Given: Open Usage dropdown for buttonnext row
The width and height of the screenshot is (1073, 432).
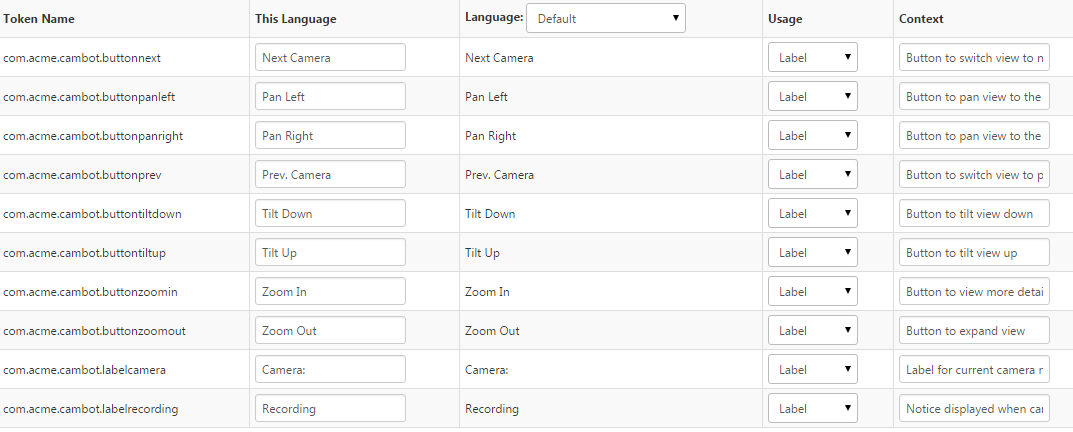Looking at the screenshot, I should click(x=812, y=57).
